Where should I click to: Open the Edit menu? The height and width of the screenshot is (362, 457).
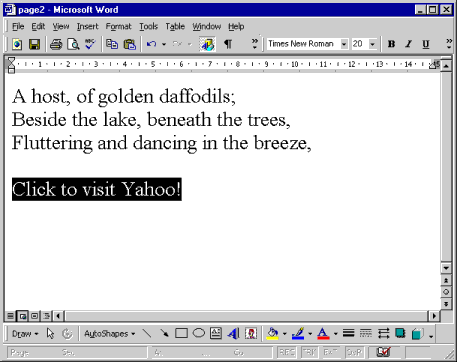[x=38, y=26]
